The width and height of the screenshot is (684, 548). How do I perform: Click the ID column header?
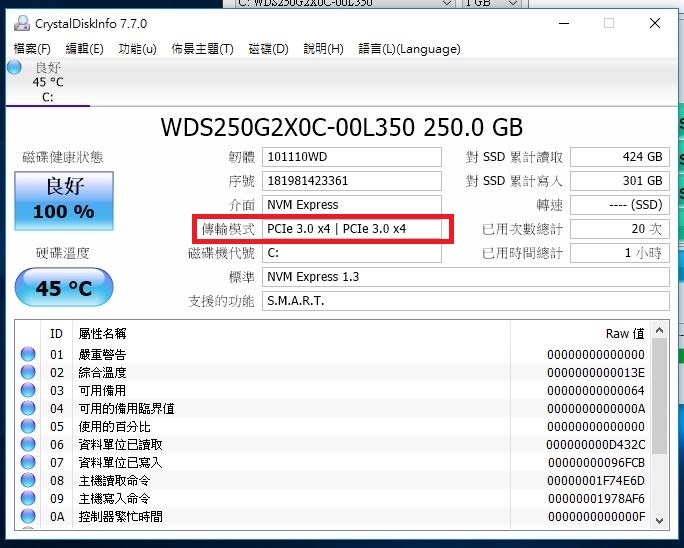[x=56, y=333]
